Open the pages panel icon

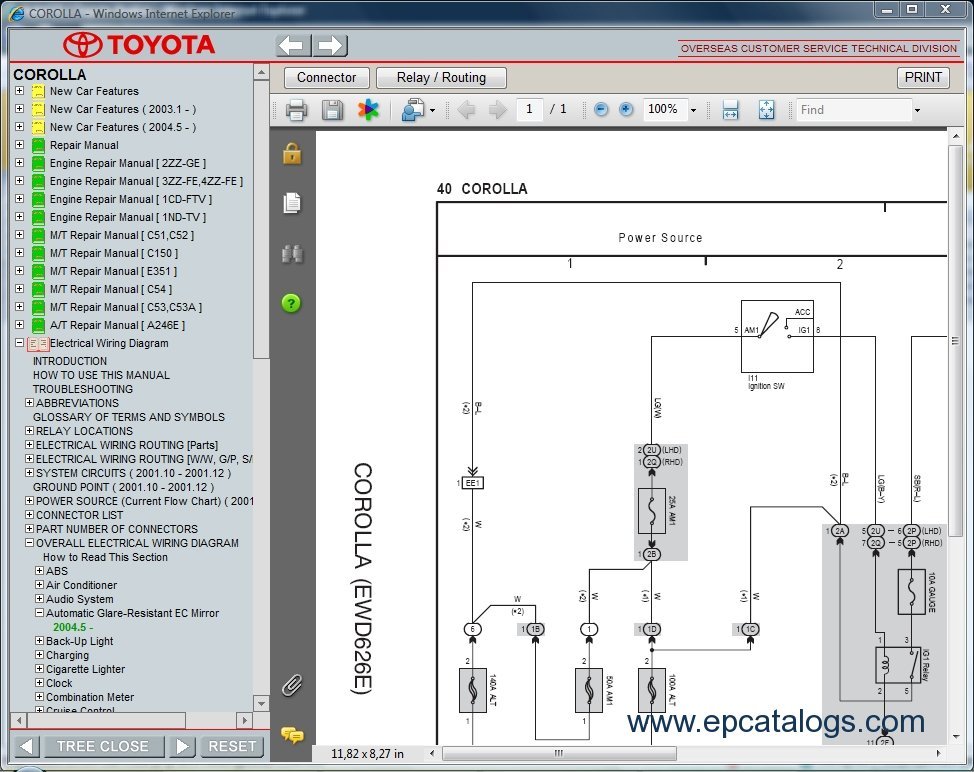[292, 202]
